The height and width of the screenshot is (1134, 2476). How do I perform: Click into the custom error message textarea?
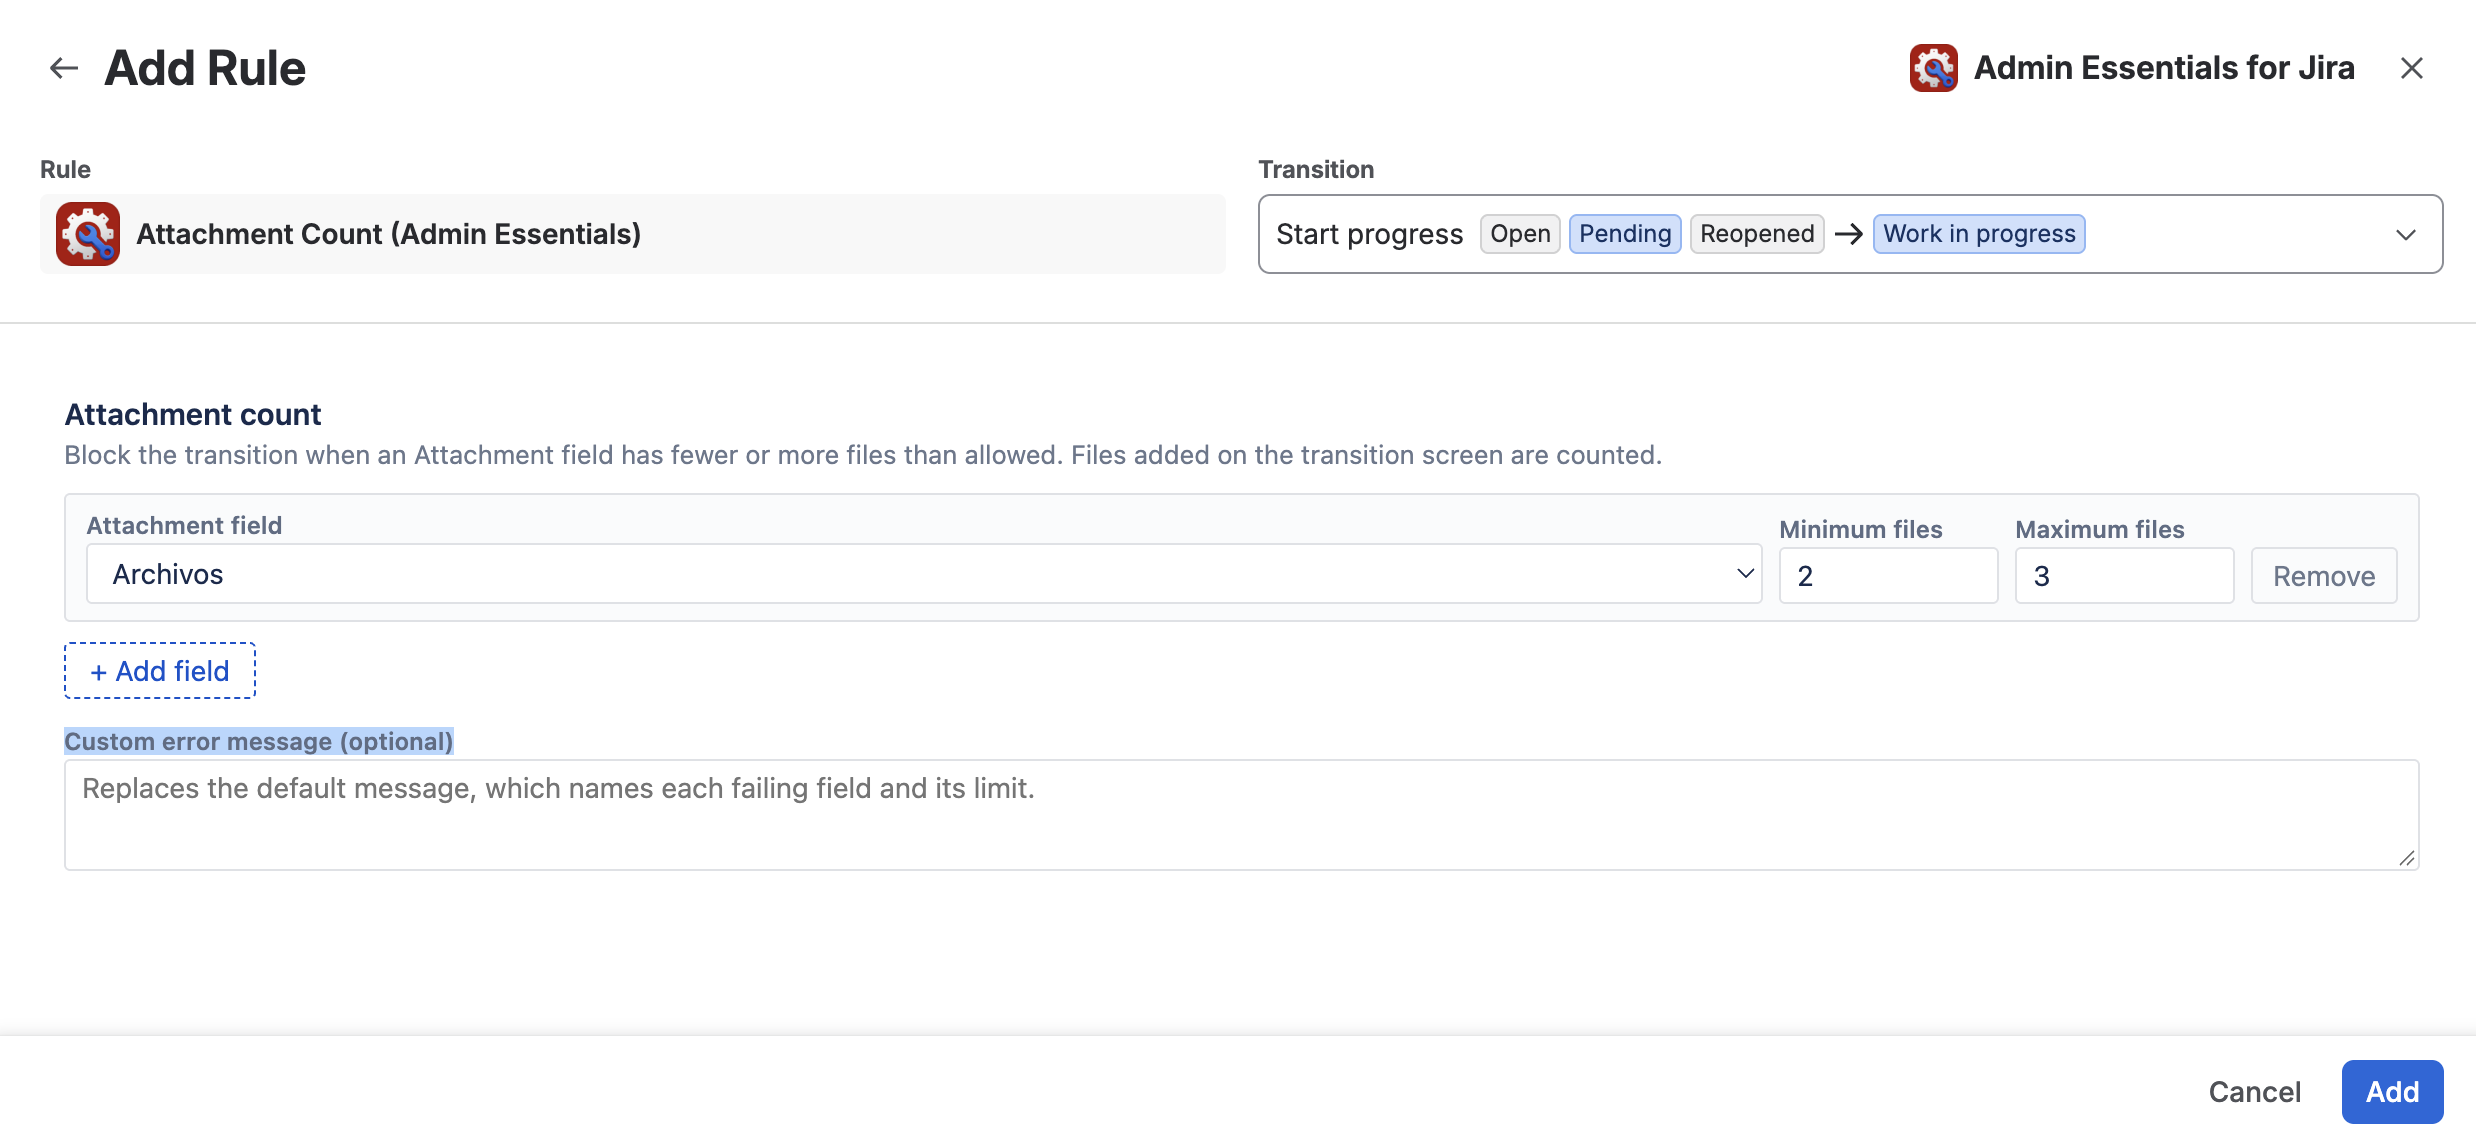(x=1242, y=815)
